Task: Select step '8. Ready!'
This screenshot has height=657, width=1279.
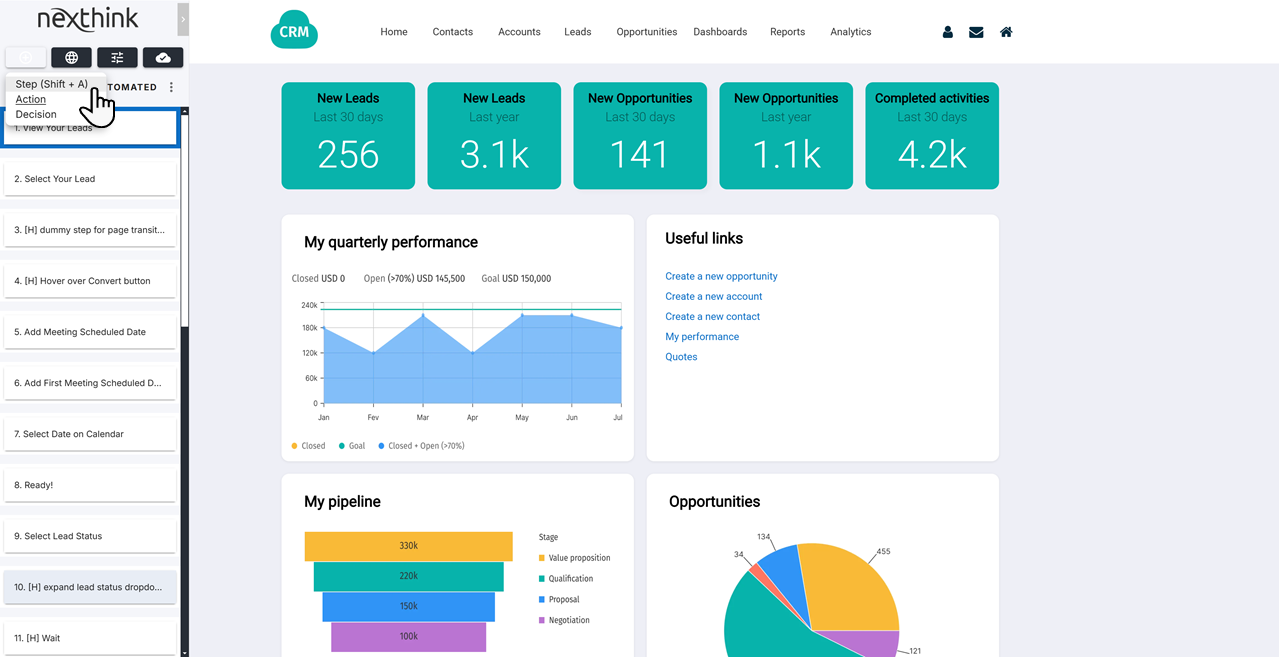Action: [90, 485]
